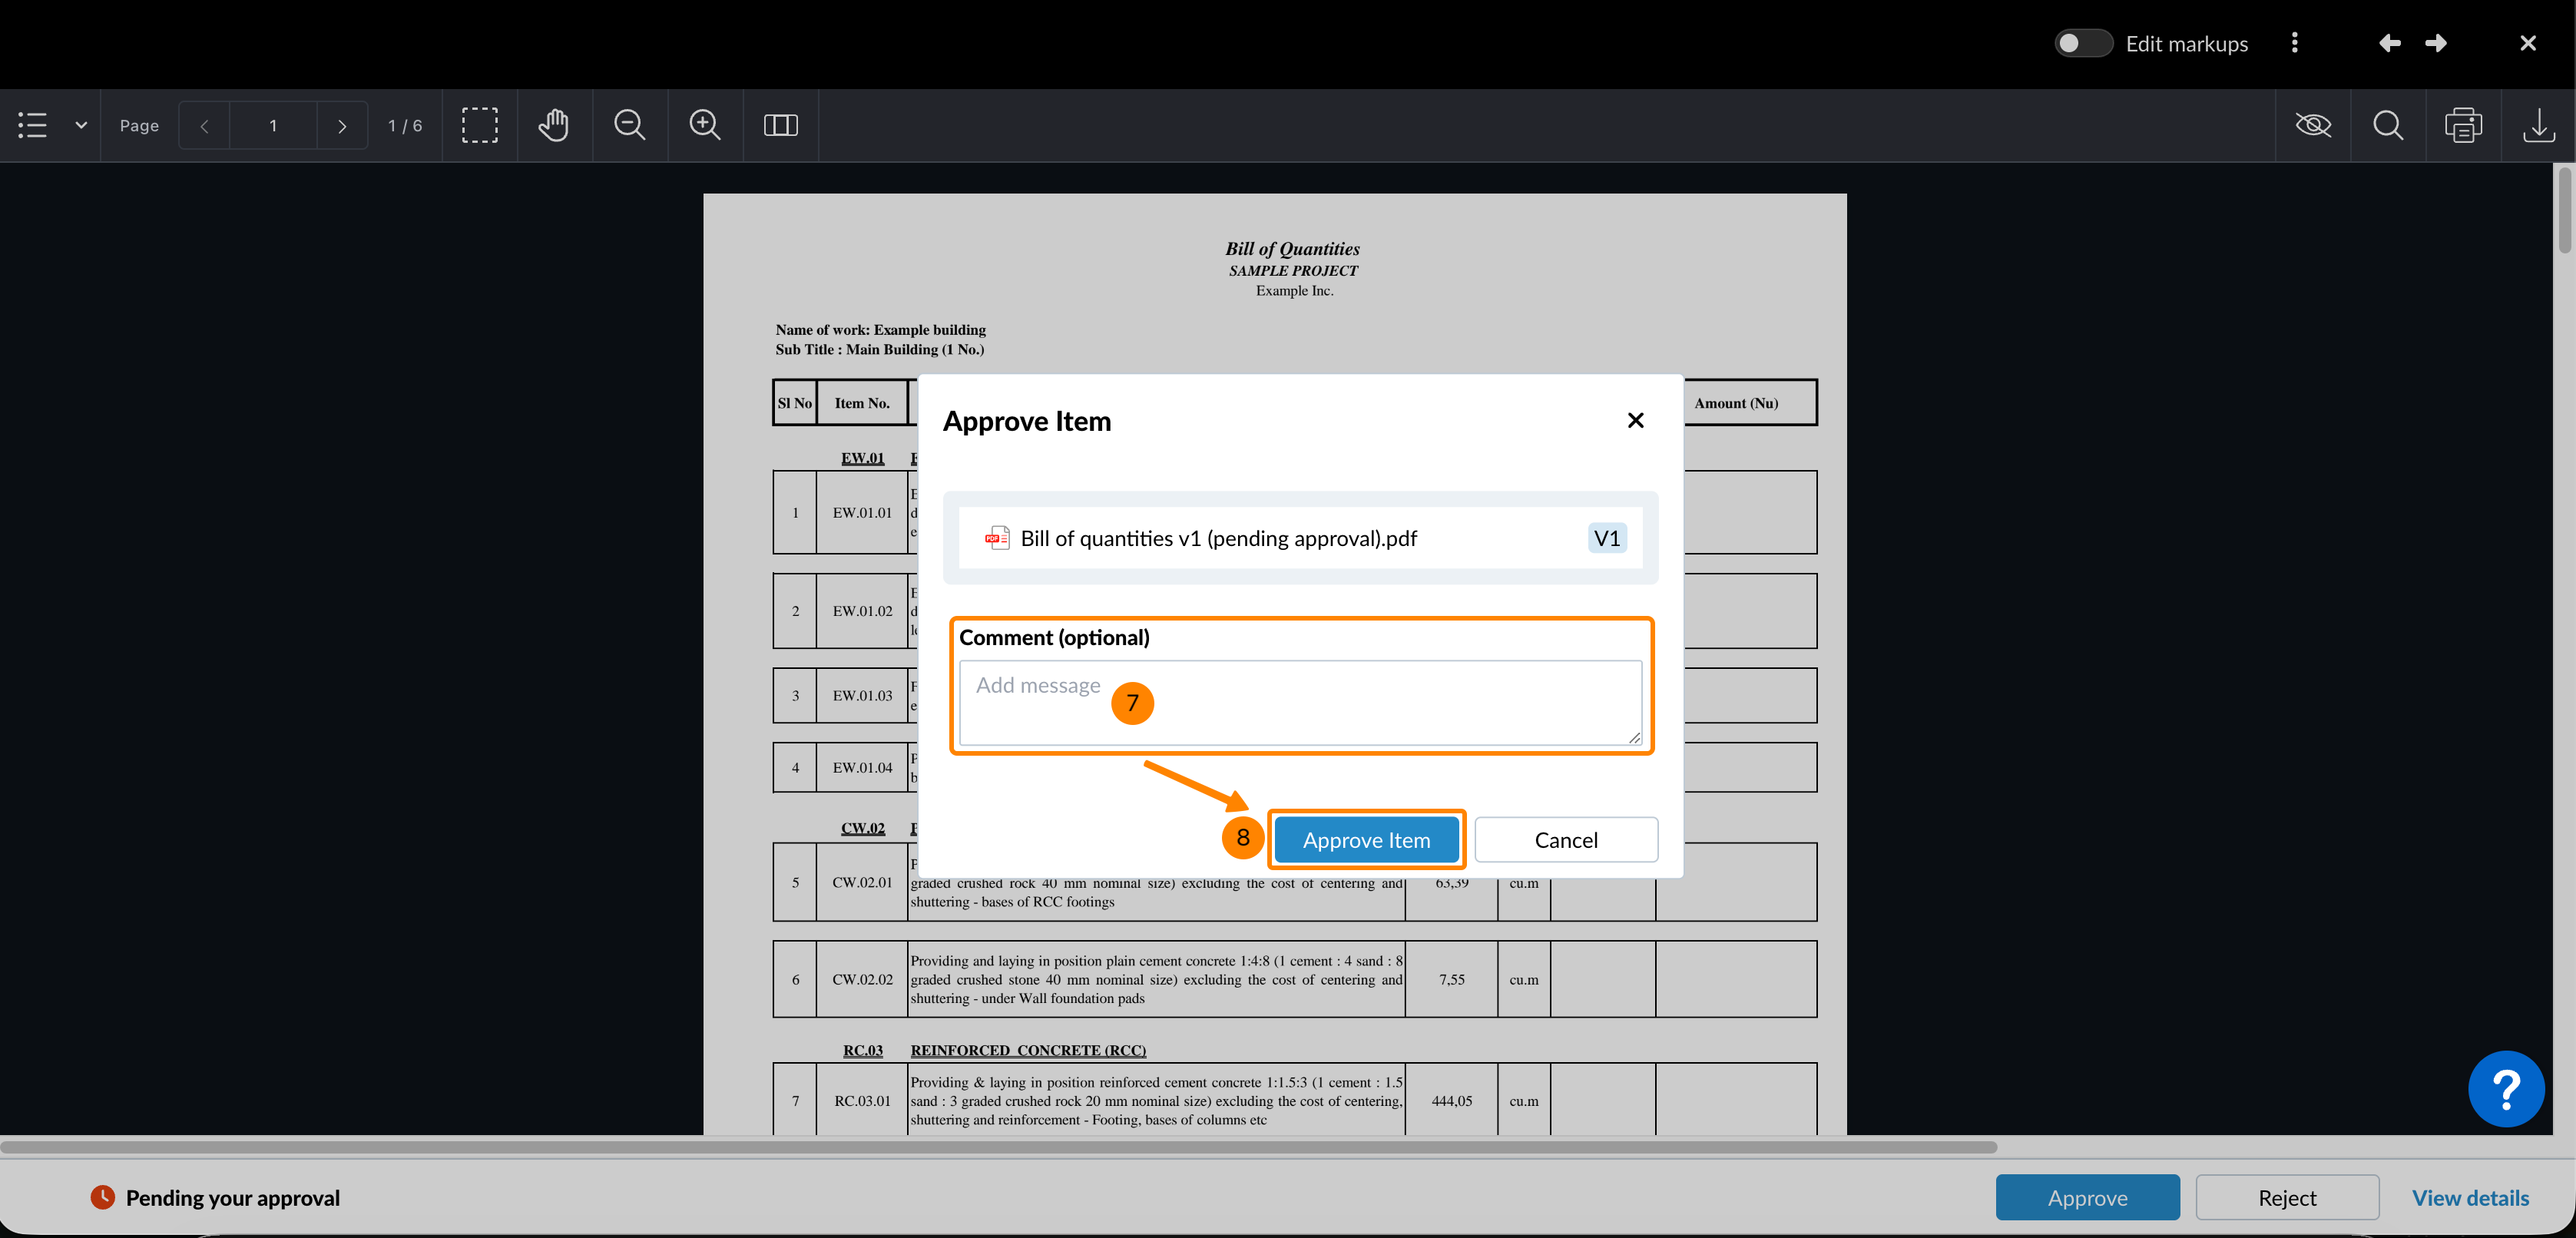Click the zoom in magnifier
The image size is (2576, 1238).
click(705, 125)
